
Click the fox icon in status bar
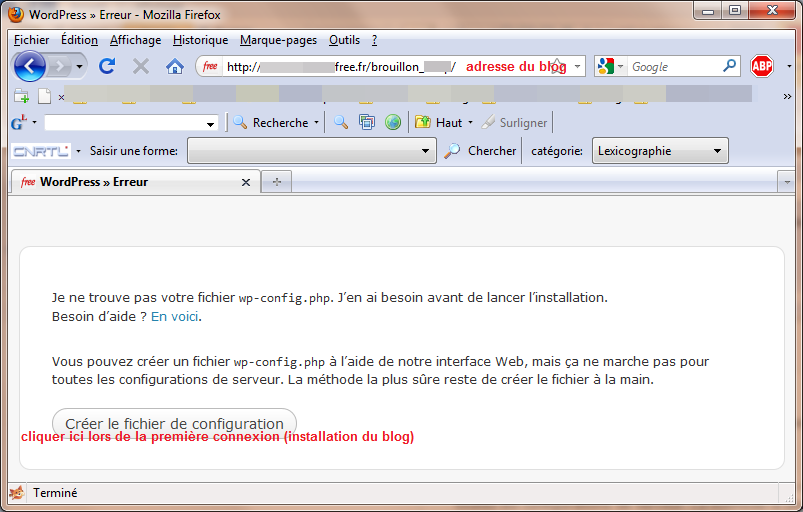click(17, 493)
